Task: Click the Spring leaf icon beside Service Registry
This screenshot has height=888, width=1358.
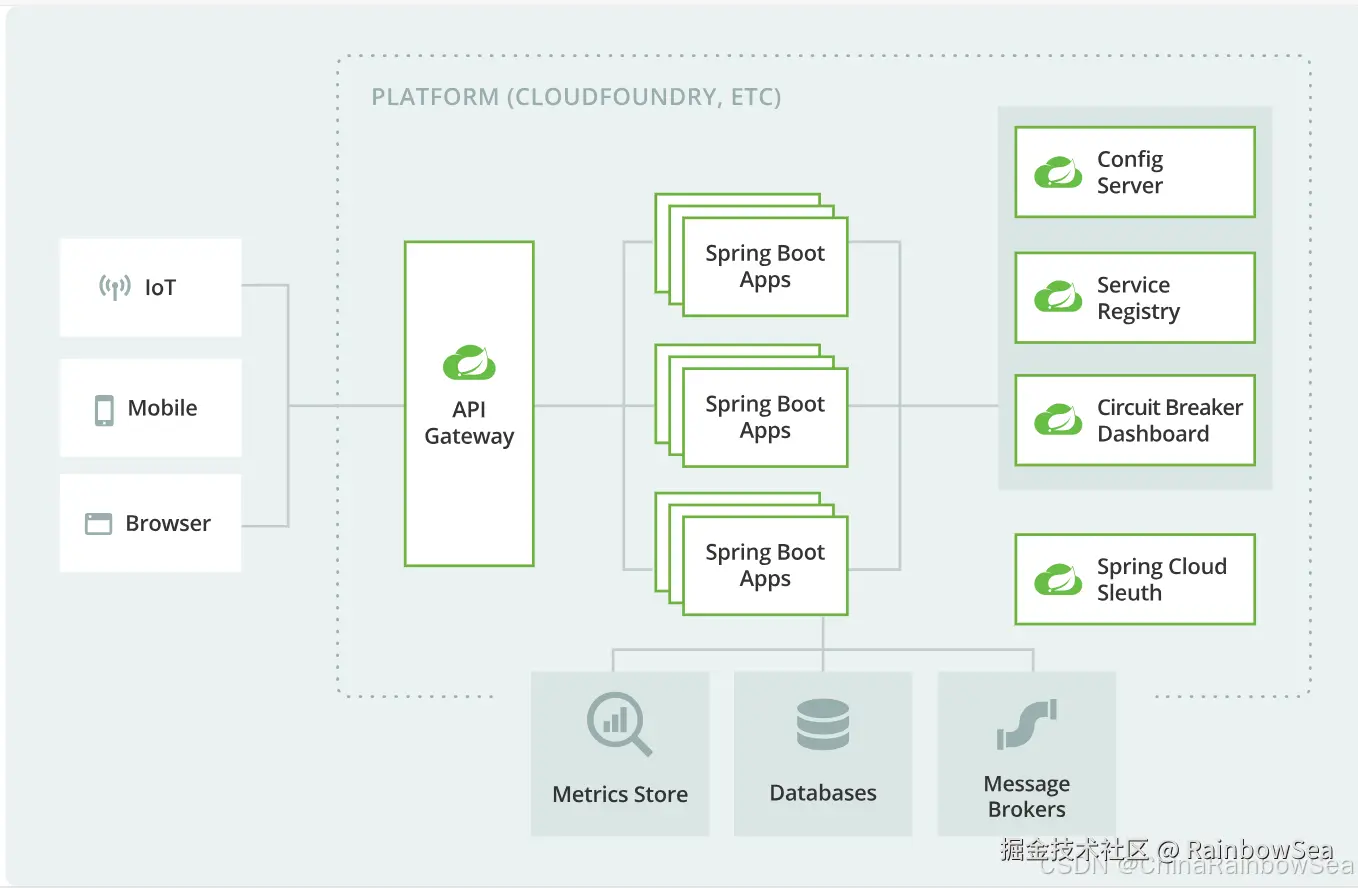Action: point(1058,298)
